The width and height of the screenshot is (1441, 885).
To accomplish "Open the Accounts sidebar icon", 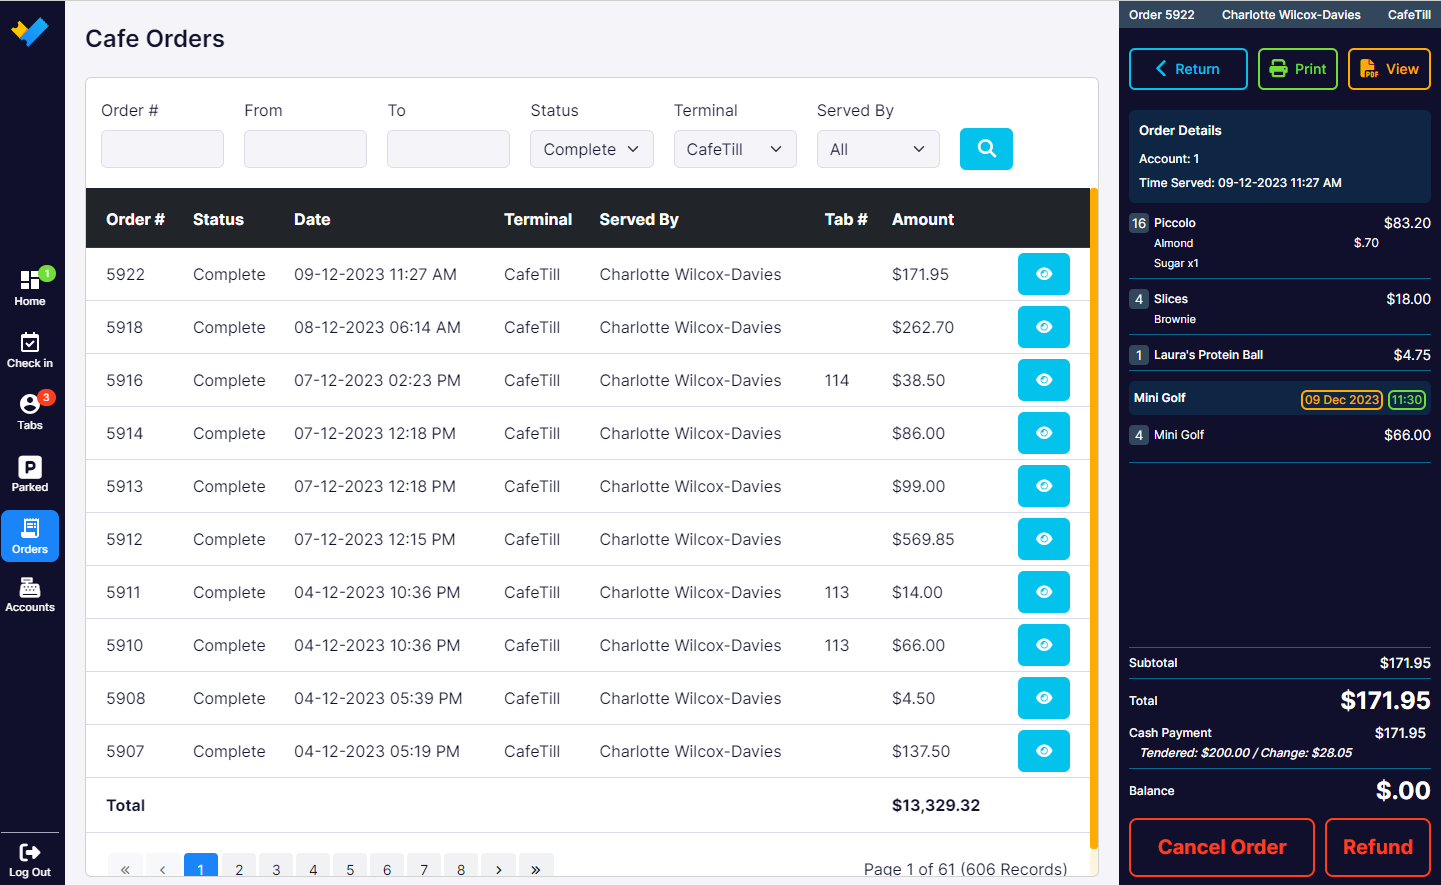I will (x=30, y=594).
